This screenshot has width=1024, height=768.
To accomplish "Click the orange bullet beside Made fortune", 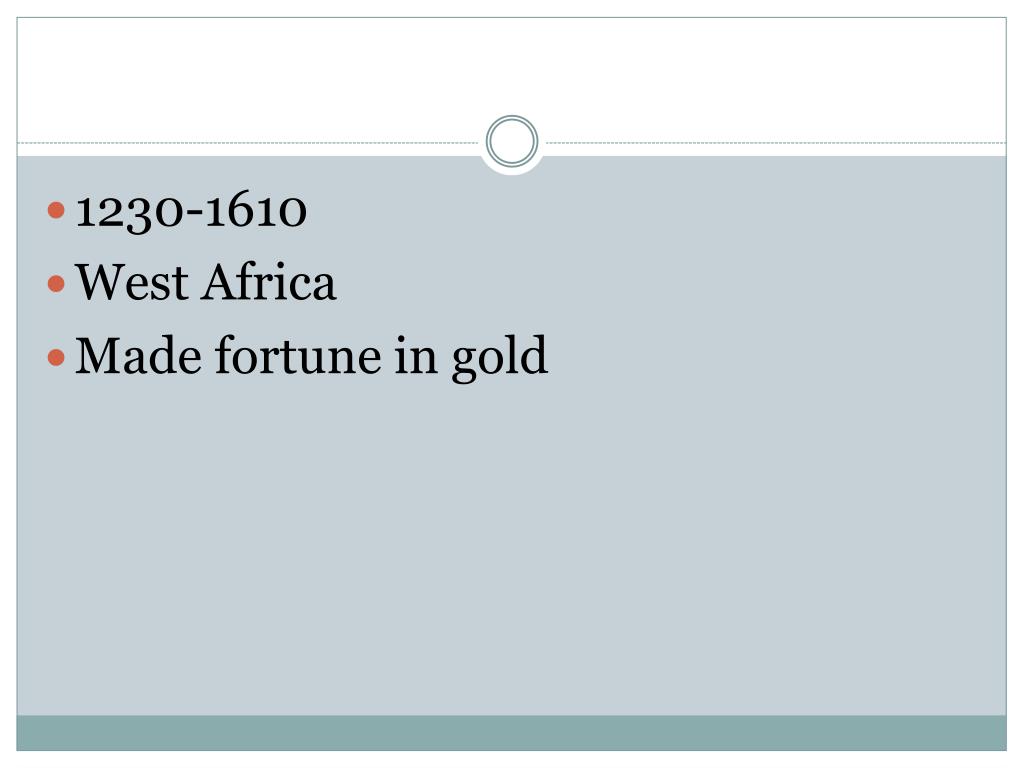I will tap(56, 357).
